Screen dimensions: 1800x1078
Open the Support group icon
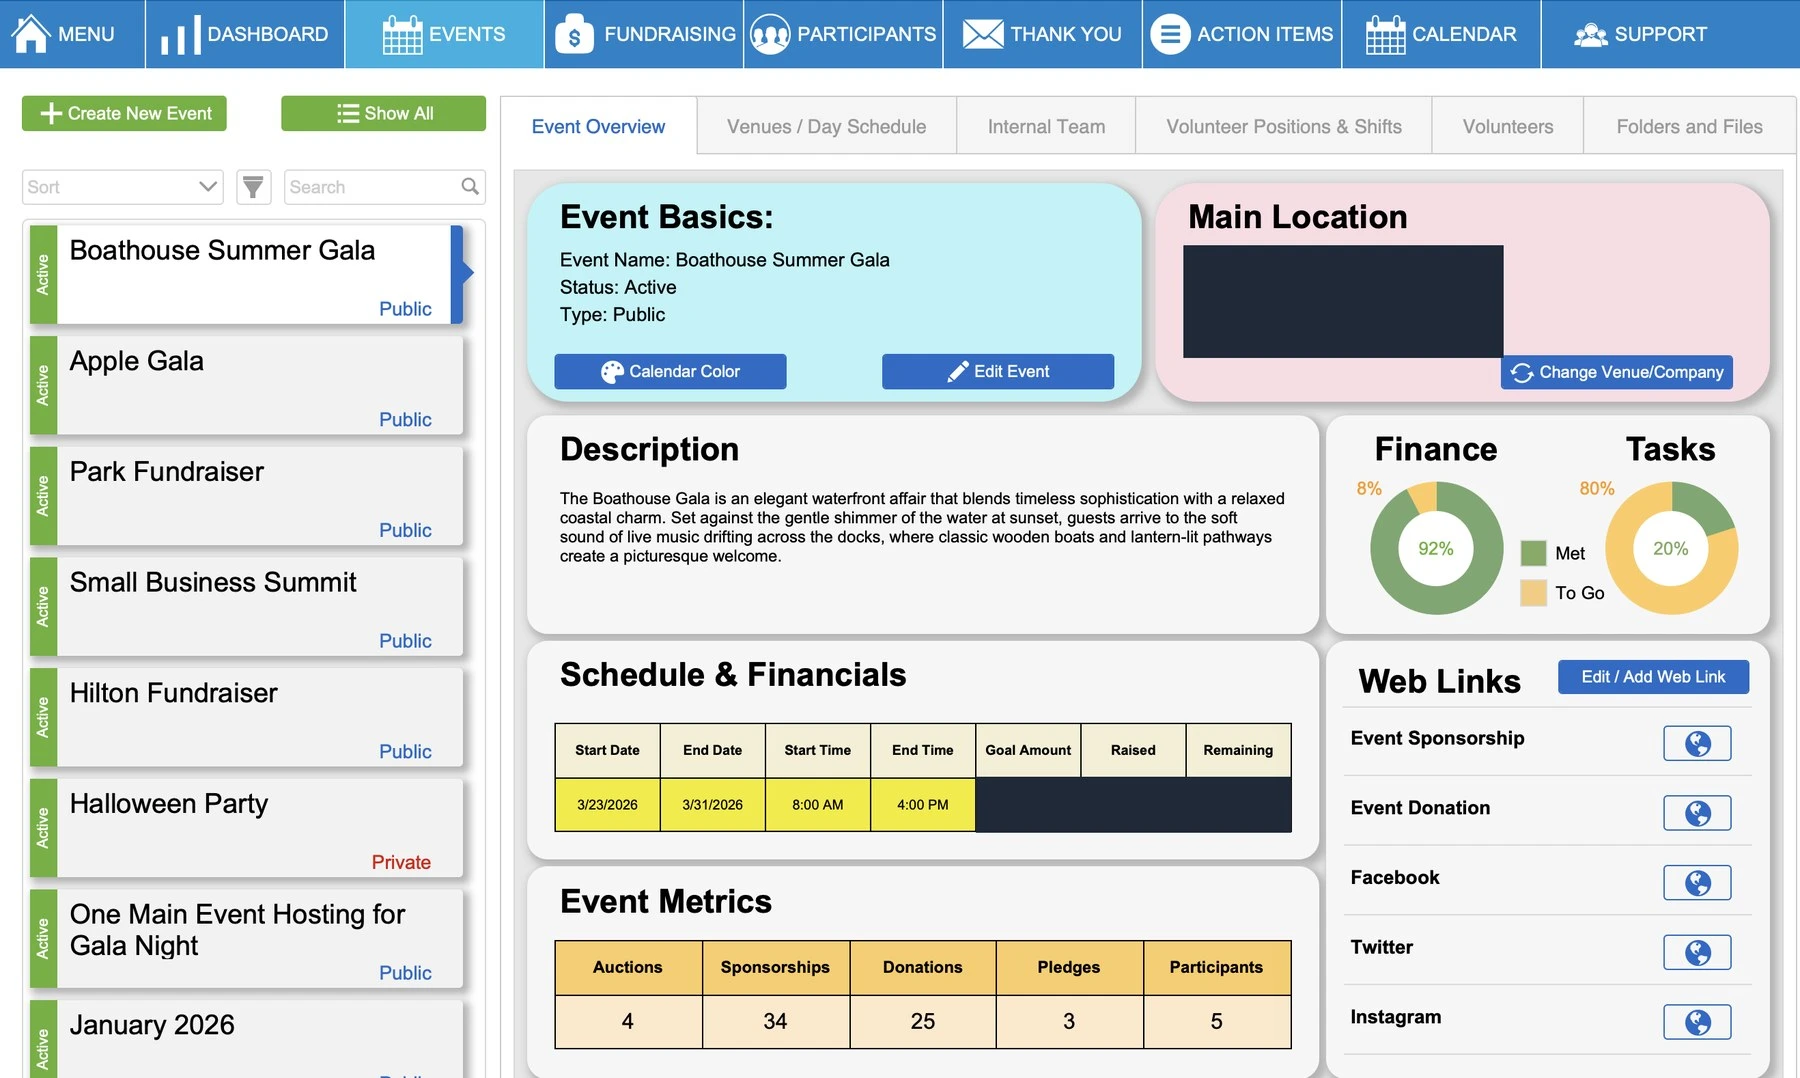[1591, 35]
